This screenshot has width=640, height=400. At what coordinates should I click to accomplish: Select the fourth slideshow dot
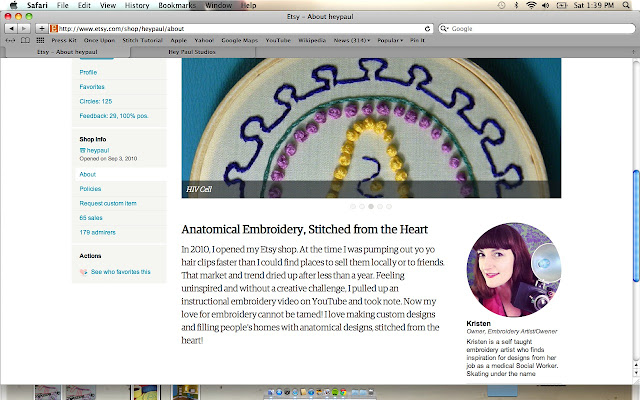pos(380,207)
